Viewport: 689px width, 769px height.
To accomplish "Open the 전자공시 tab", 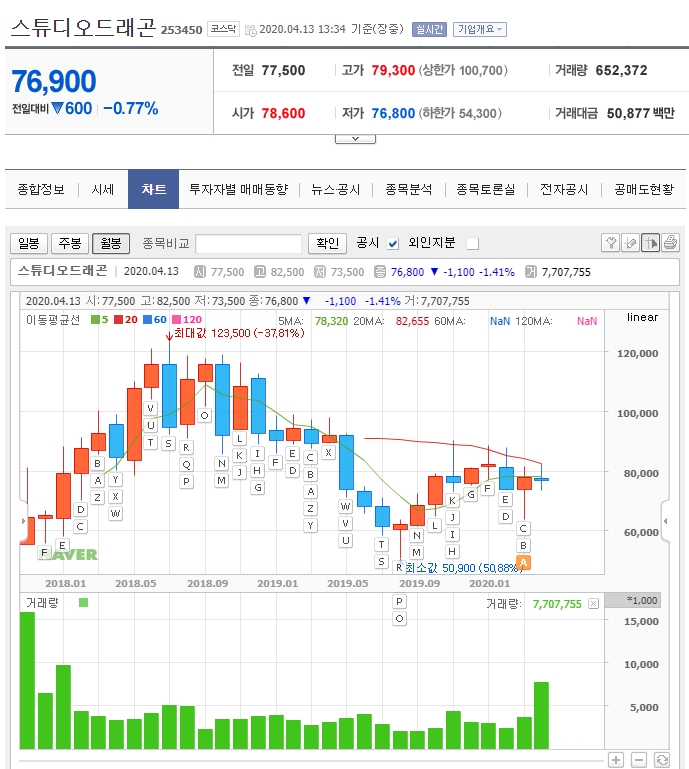I will (x=564, y=189).
